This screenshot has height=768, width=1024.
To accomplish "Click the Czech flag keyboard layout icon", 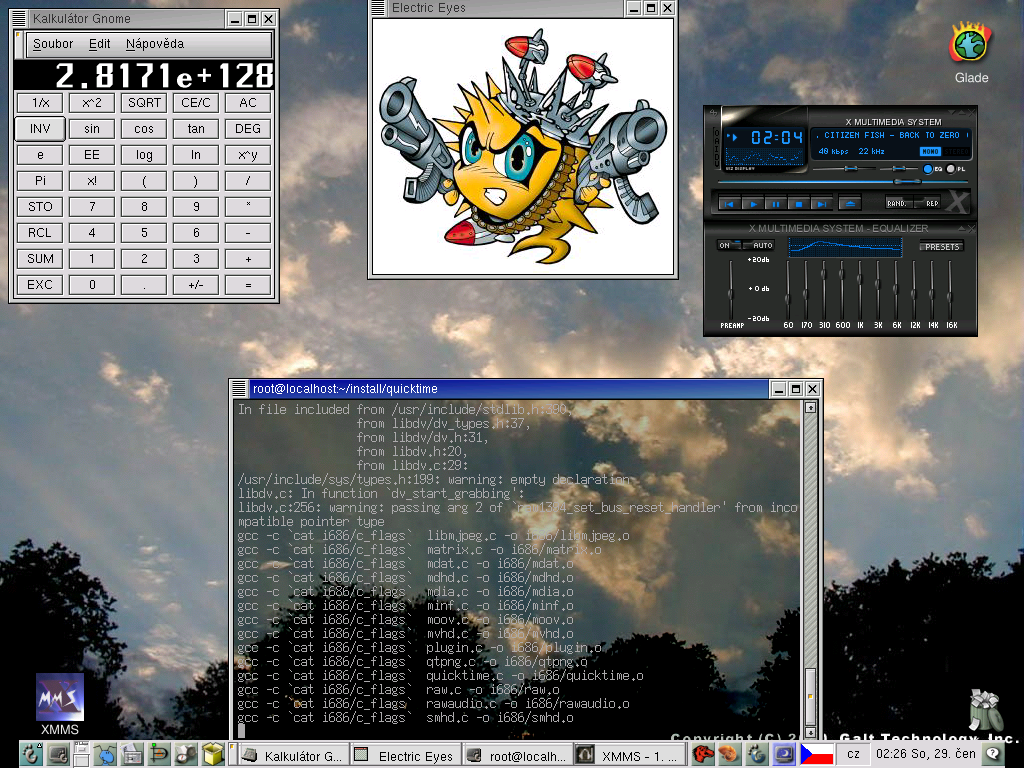I will 817,755.
